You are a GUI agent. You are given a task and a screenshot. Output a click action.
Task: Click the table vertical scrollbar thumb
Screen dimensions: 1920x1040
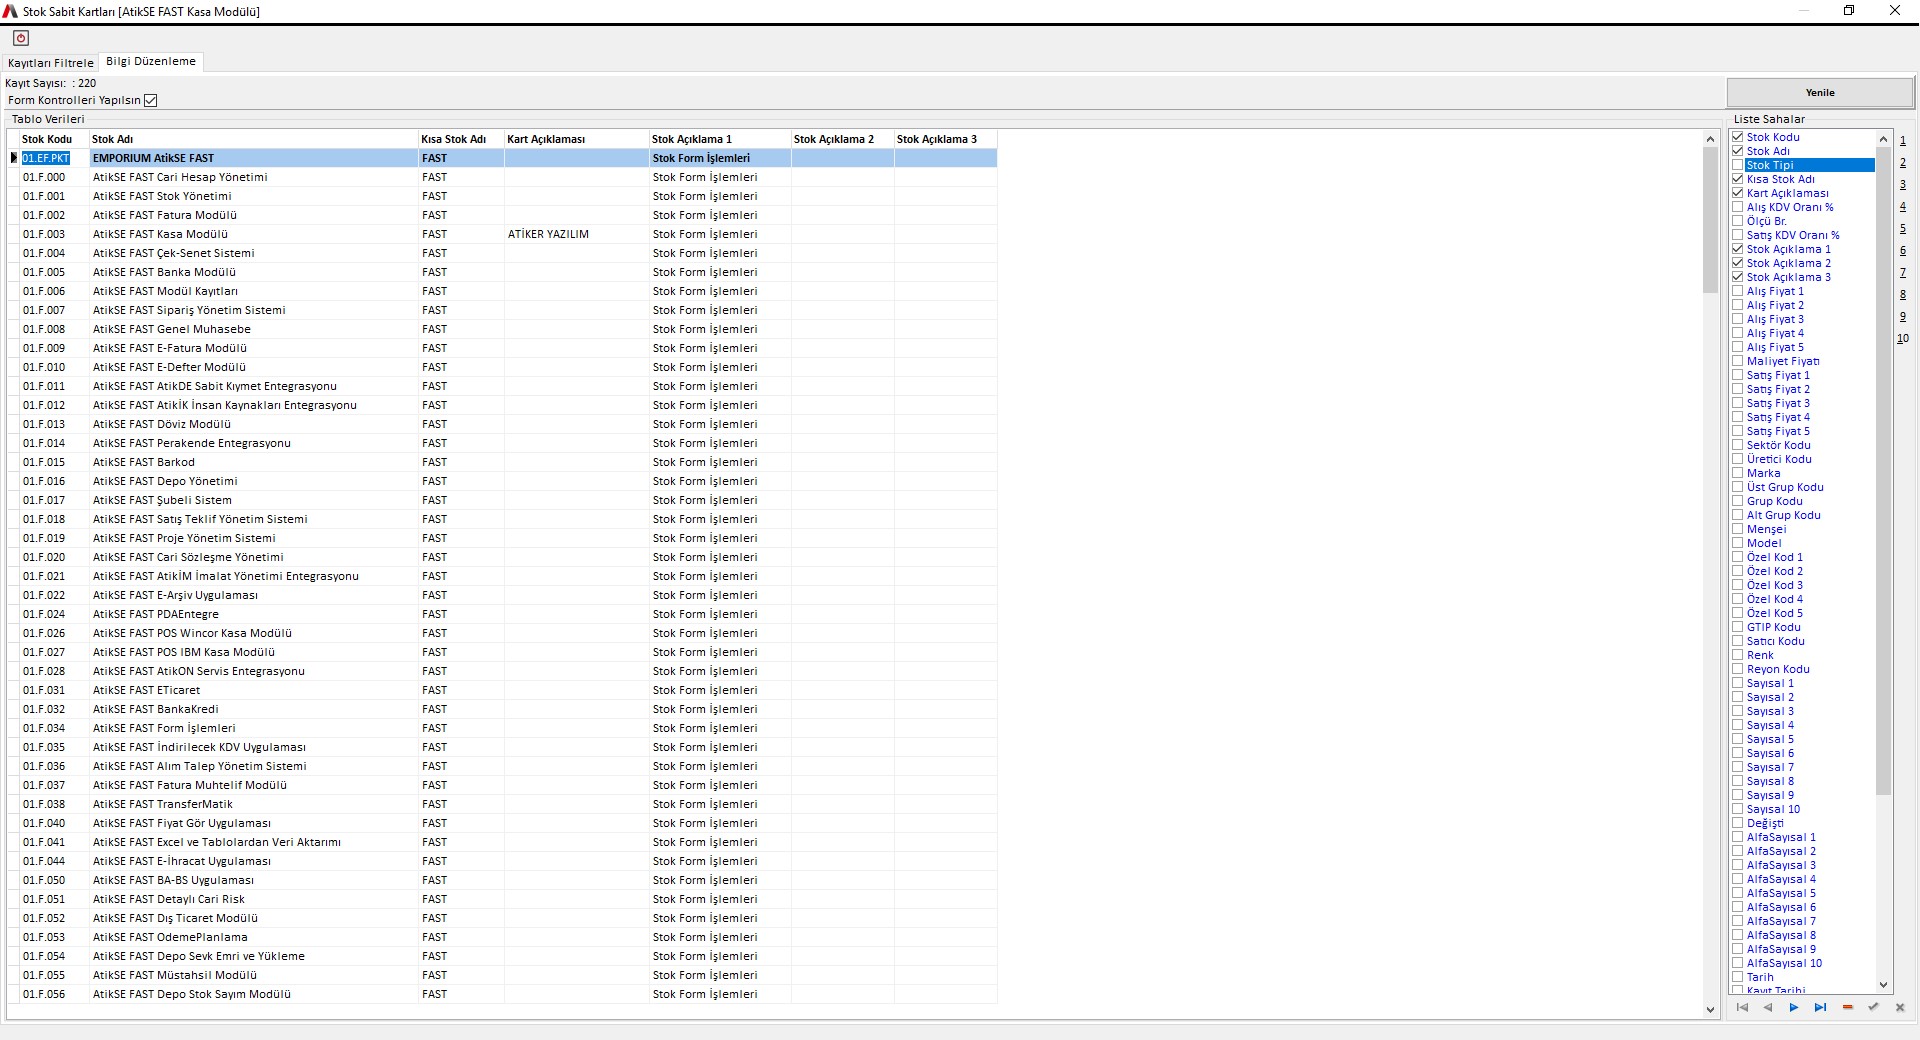1710,220
